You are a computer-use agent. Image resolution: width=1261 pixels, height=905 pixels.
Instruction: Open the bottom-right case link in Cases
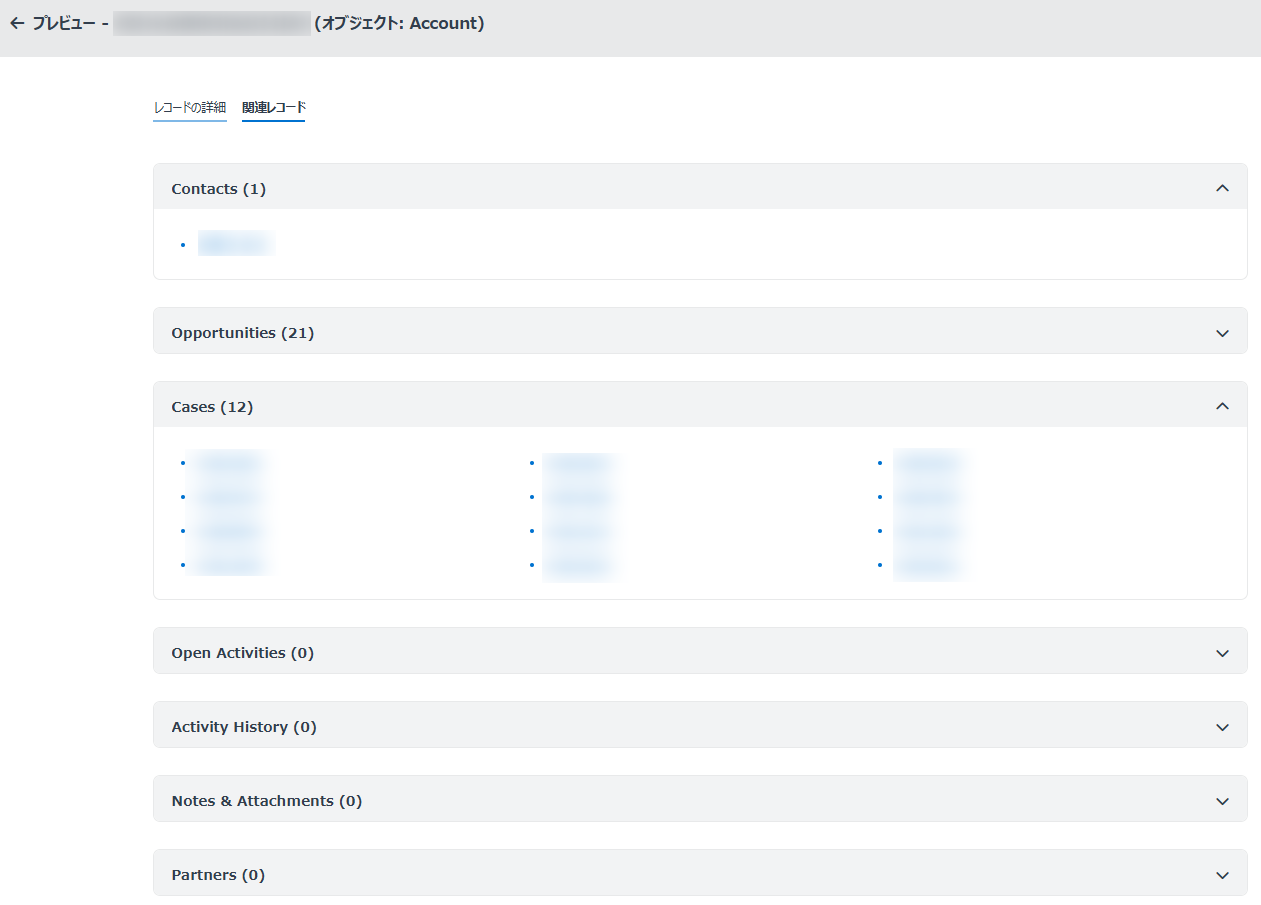pyautogui.click(x=928, y=565)
